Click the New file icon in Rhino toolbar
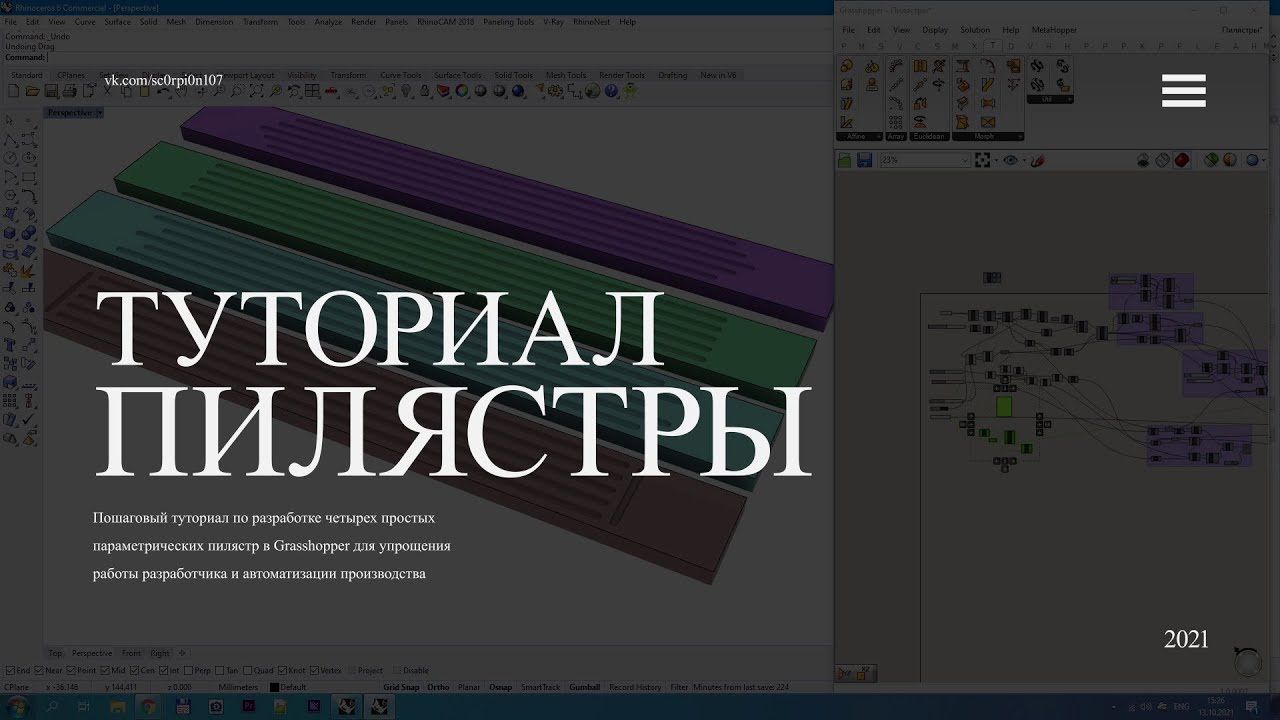 click(x=13, y=91)
